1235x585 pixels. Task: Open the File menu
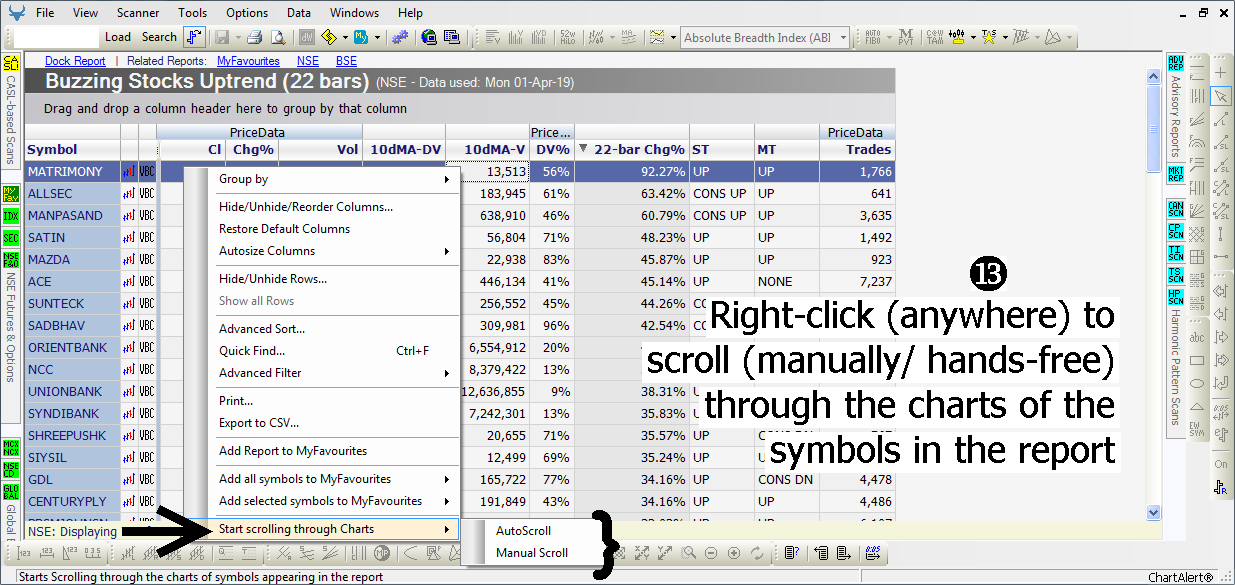[45, 13]
